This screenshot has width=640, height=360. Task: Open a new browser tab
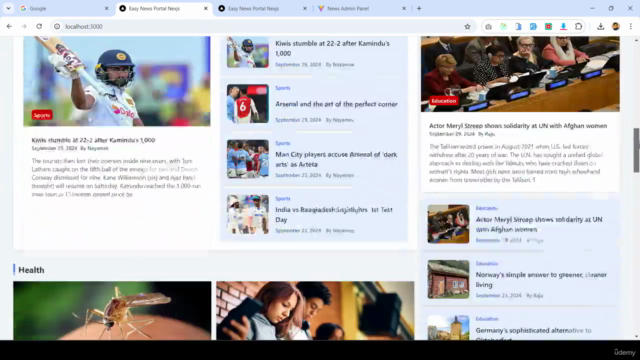(419, 8)
